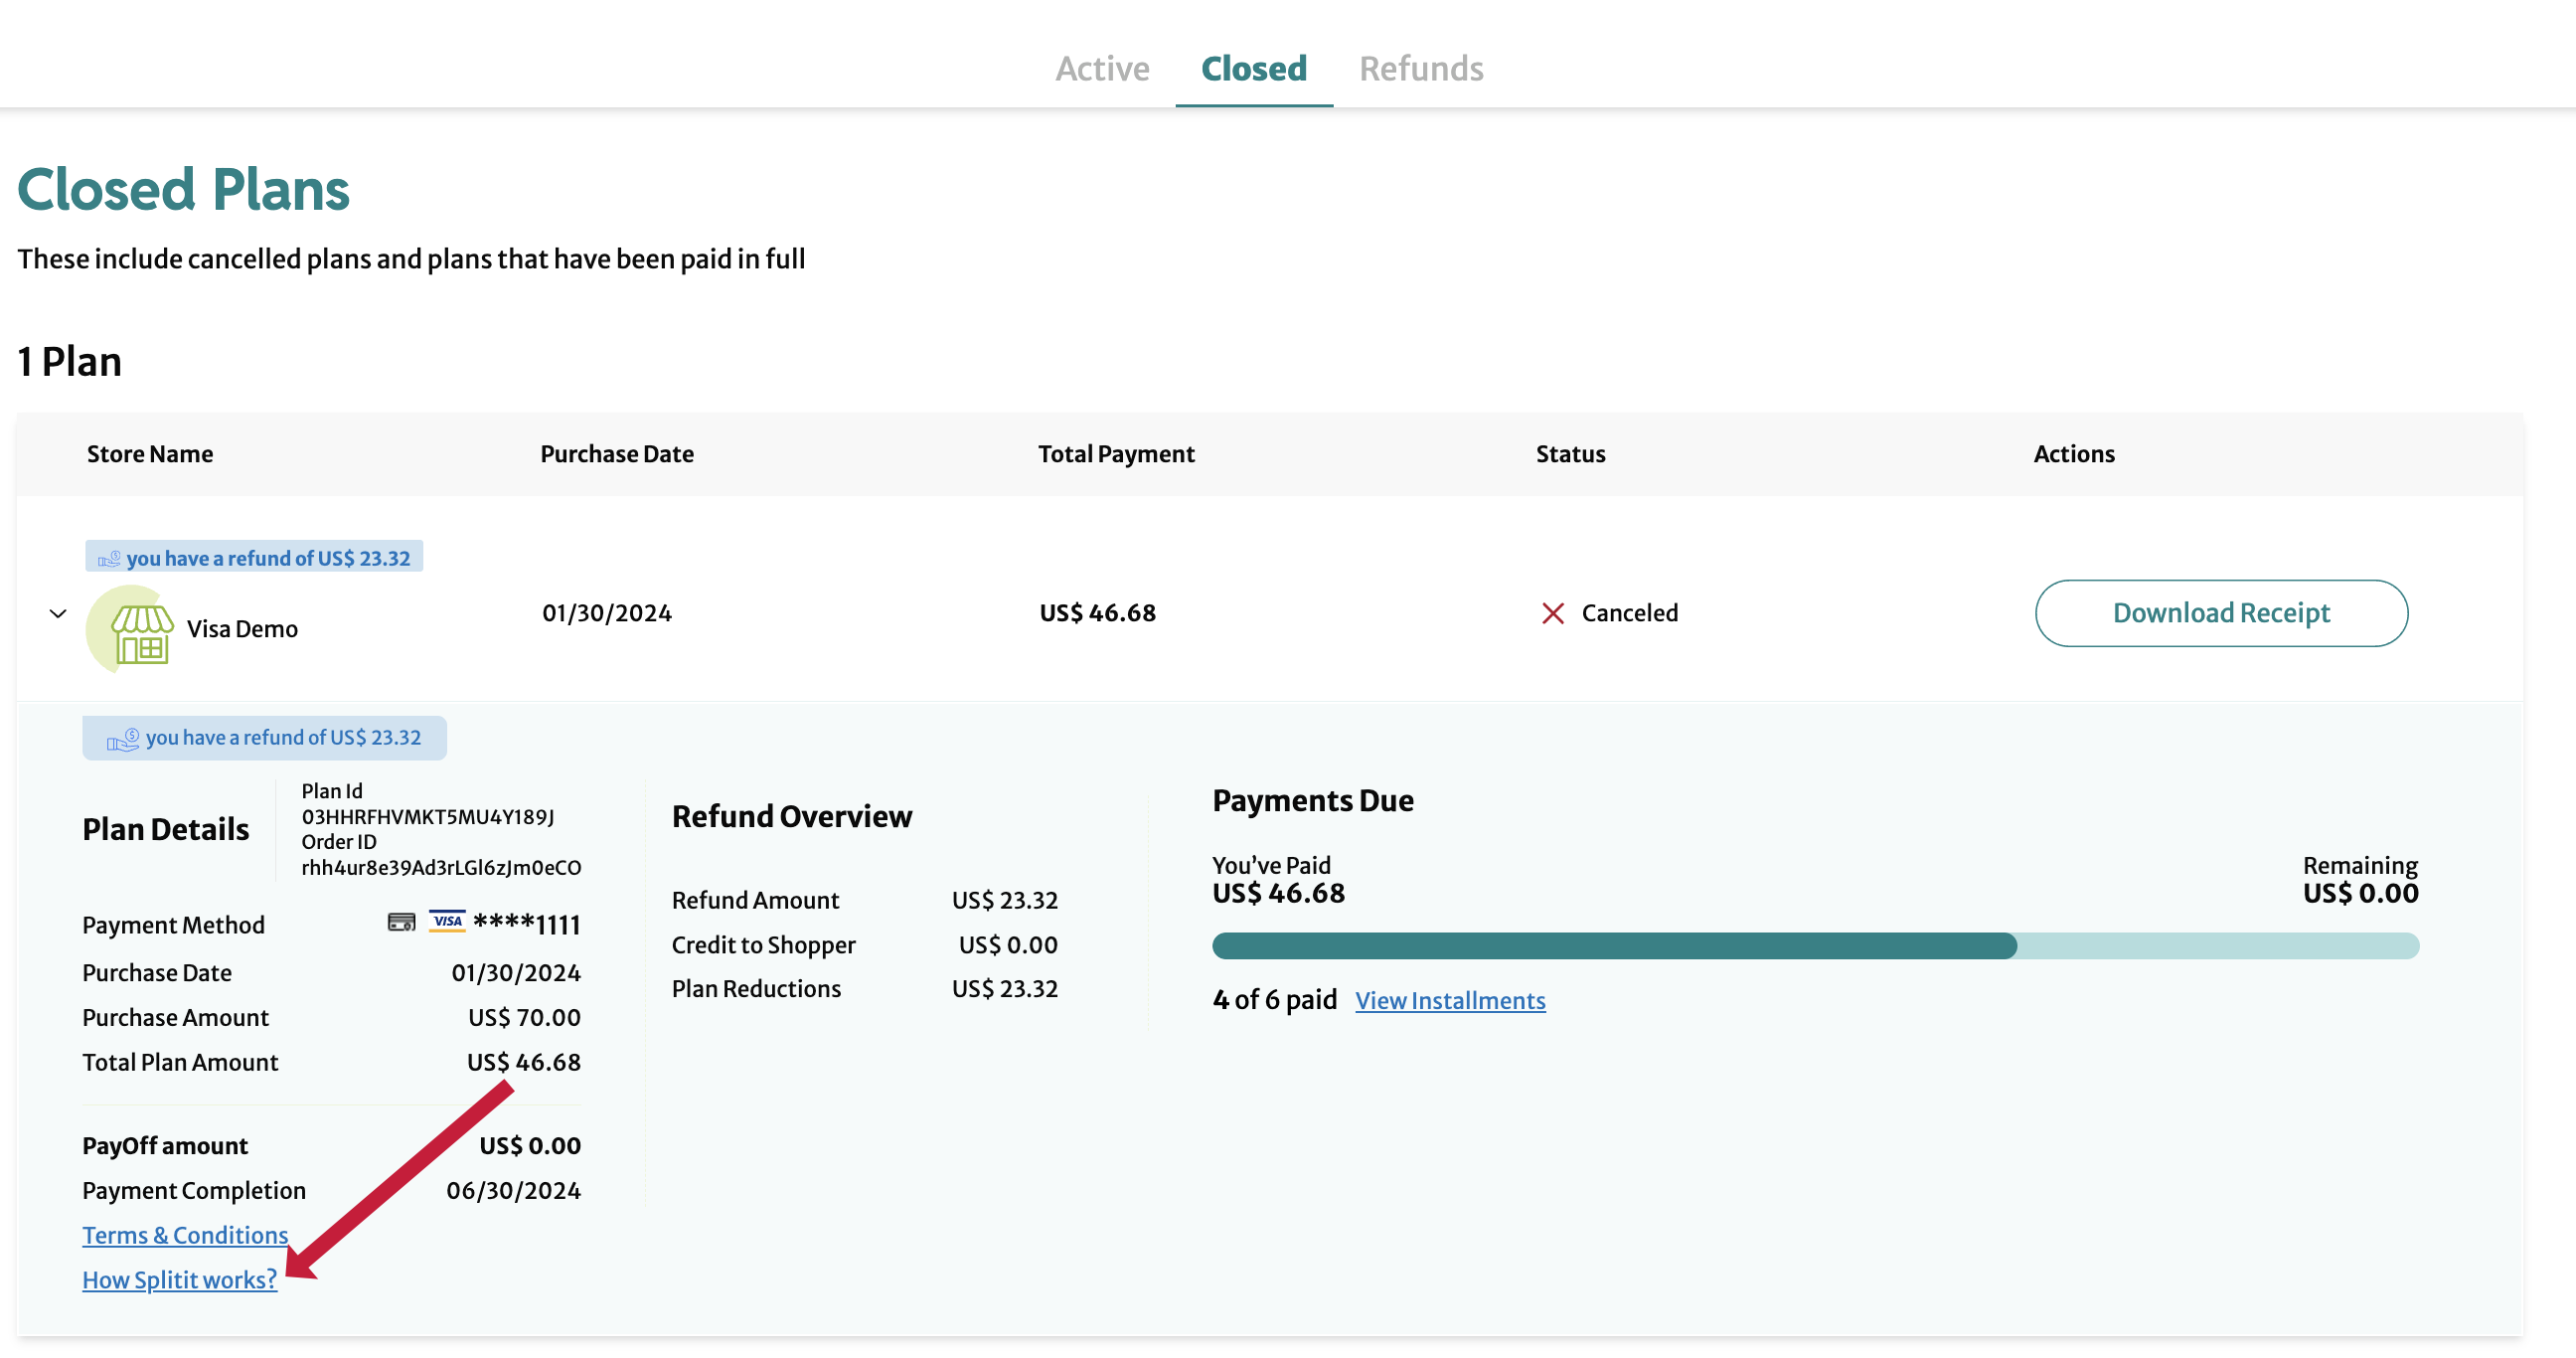2576x1358 pixels.
Task: Click the Refund Overview heading
Action: (791, 817)
